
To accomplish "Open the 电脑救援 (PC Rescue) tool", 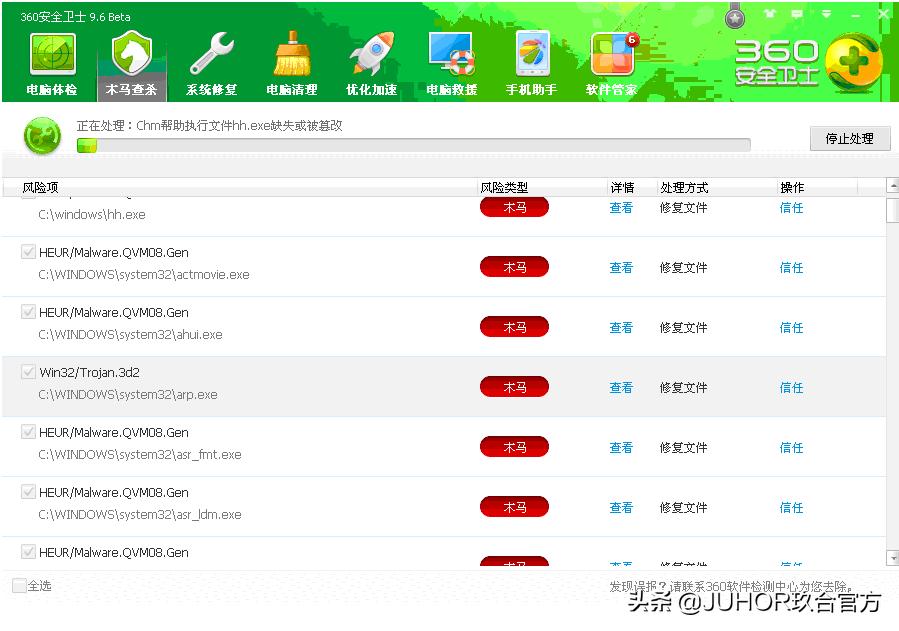I will click(x=450, y=60).
